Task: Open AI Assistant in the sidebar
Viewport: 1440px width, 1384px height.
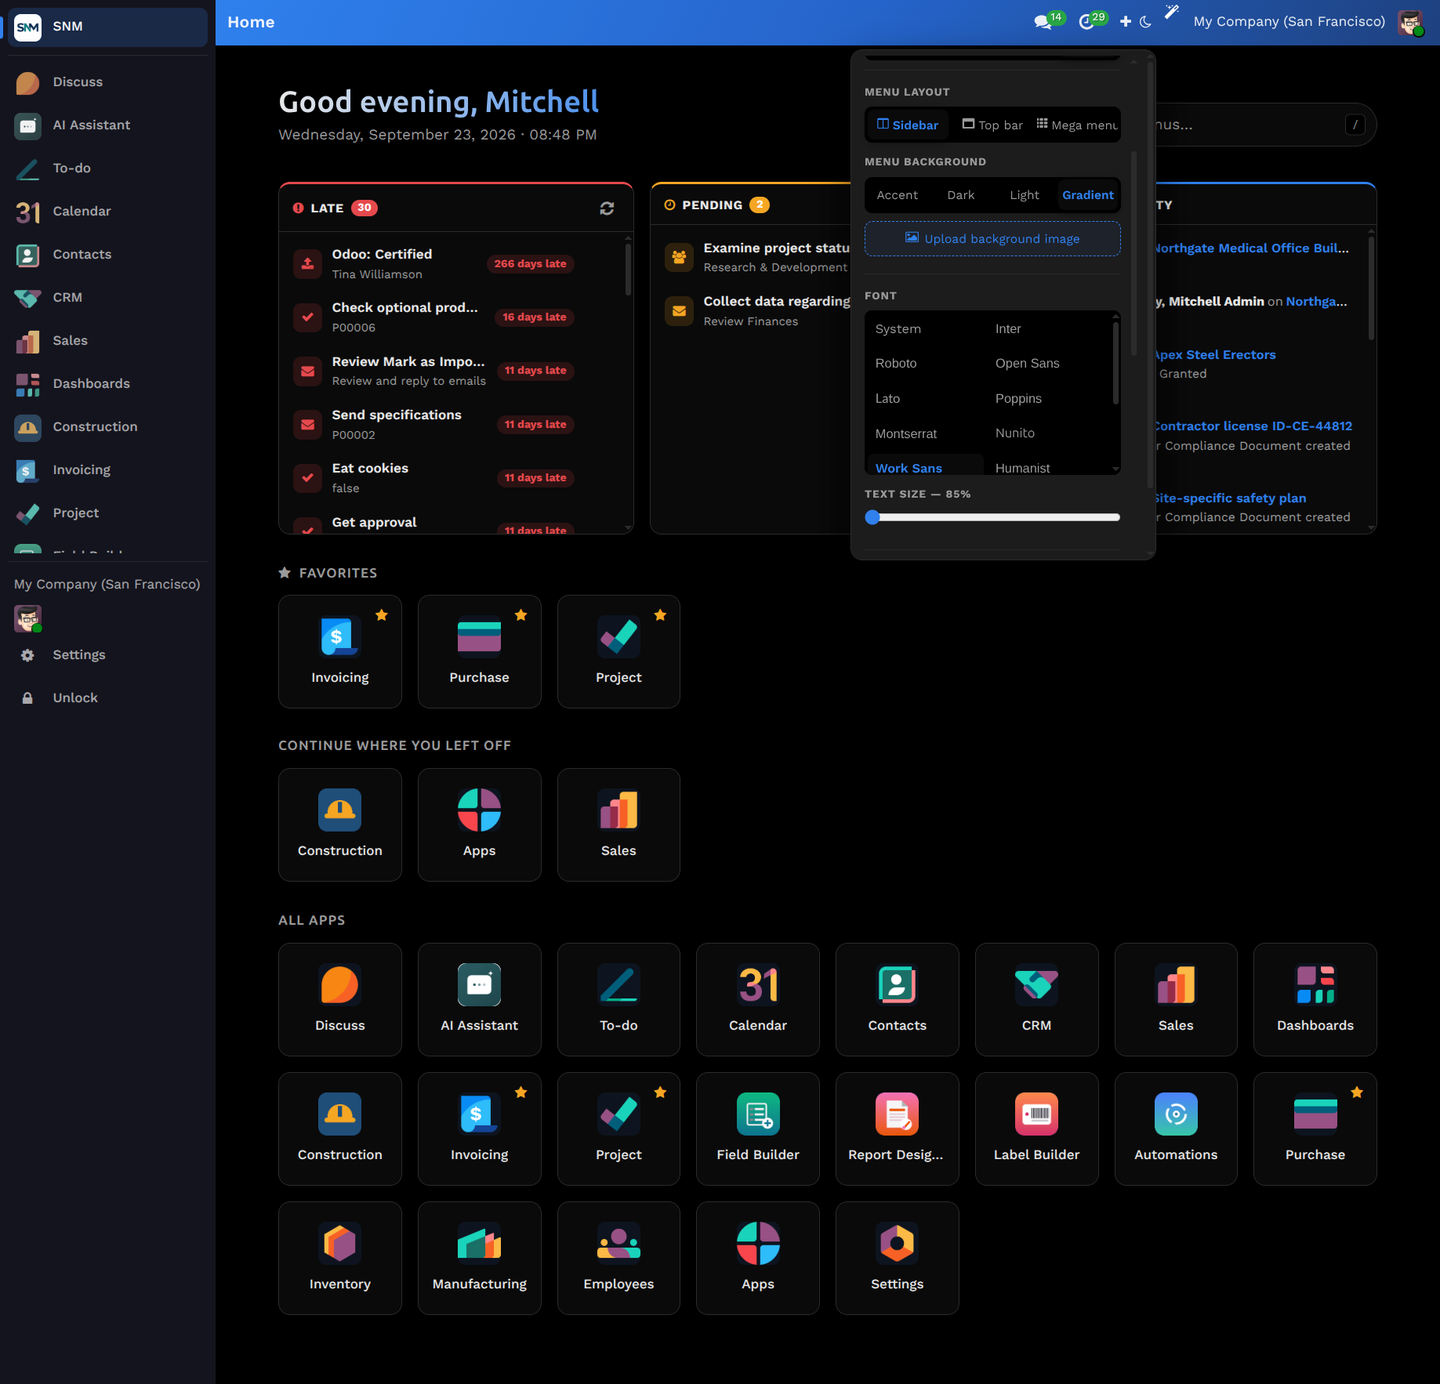Action: [x=108, y=125]
